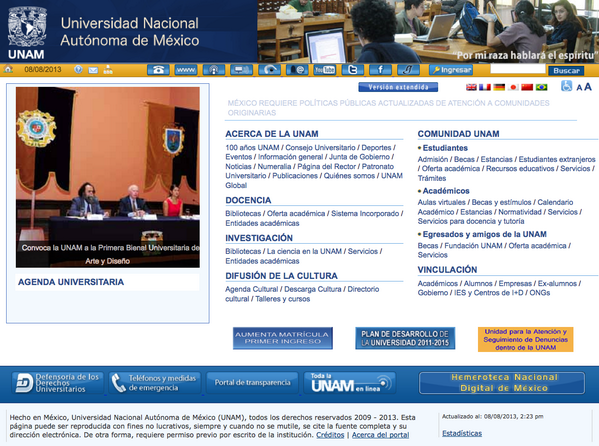Image resolution: width=599 pixels, height=446 pixels.
Task: Open Estudiantes extranjeros link
Action: coord(557,159)
